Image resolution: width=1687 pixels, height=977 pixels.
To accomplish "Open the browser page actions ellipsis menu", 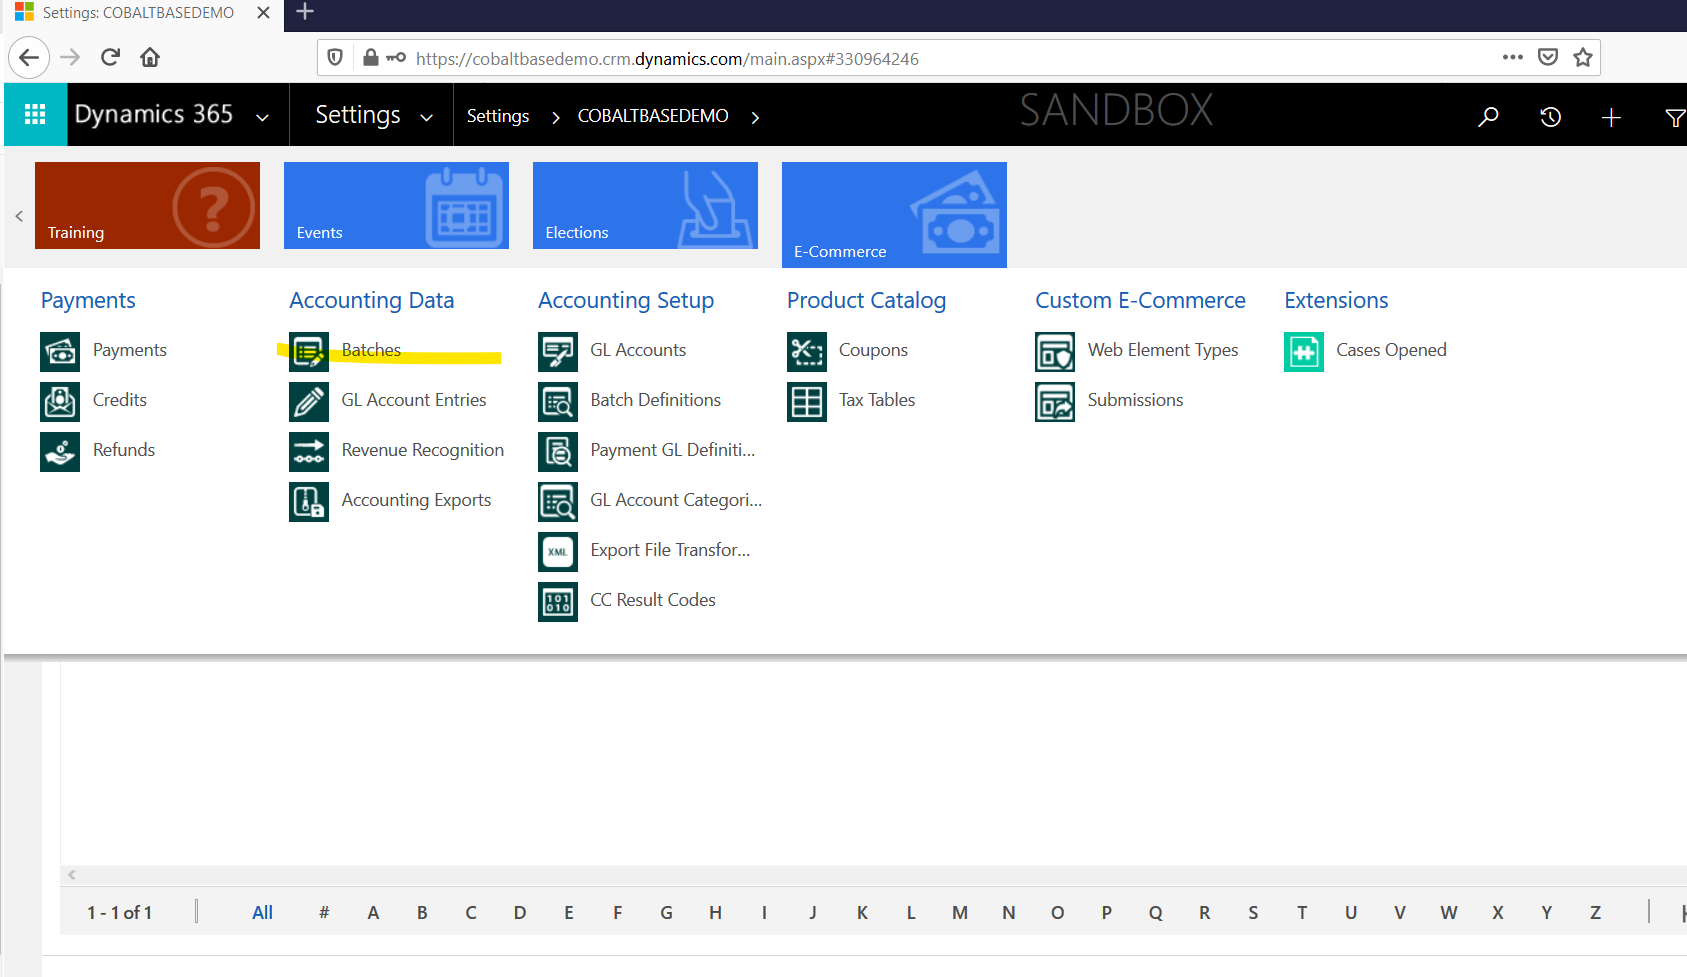I will point(1513,57).
